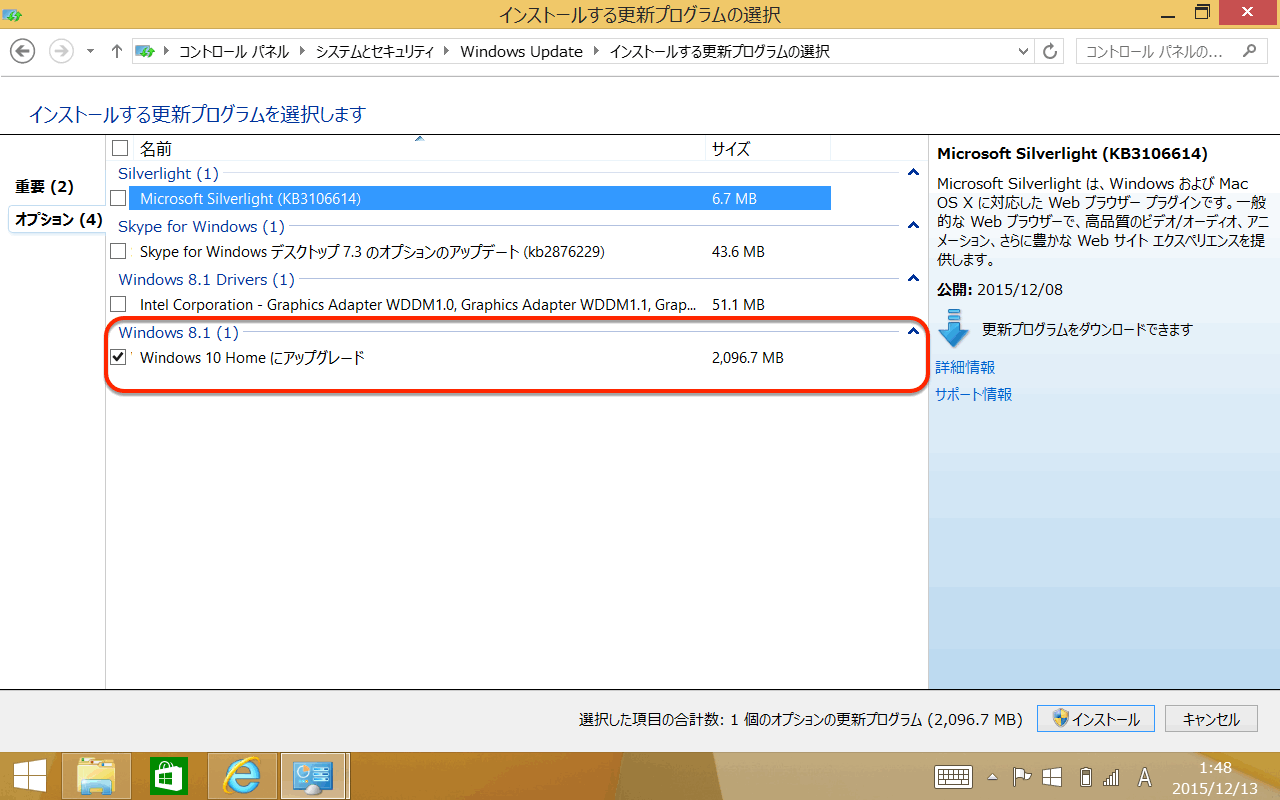
Task: Open File Explorer from the taskbar
Action: [96, 776]
